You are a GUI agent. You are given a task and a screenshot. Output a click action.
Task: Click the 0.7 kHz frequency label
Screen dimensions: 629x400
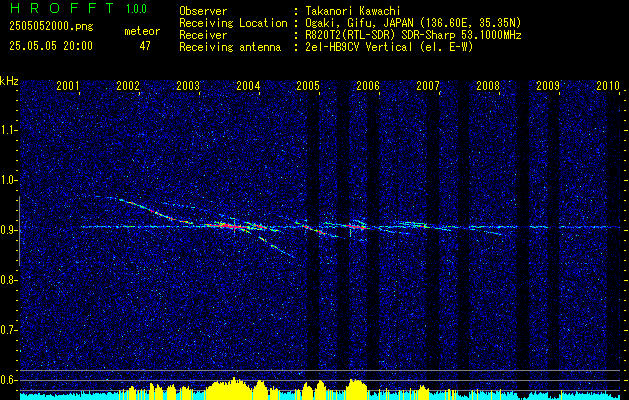click(x=8, y=330)
